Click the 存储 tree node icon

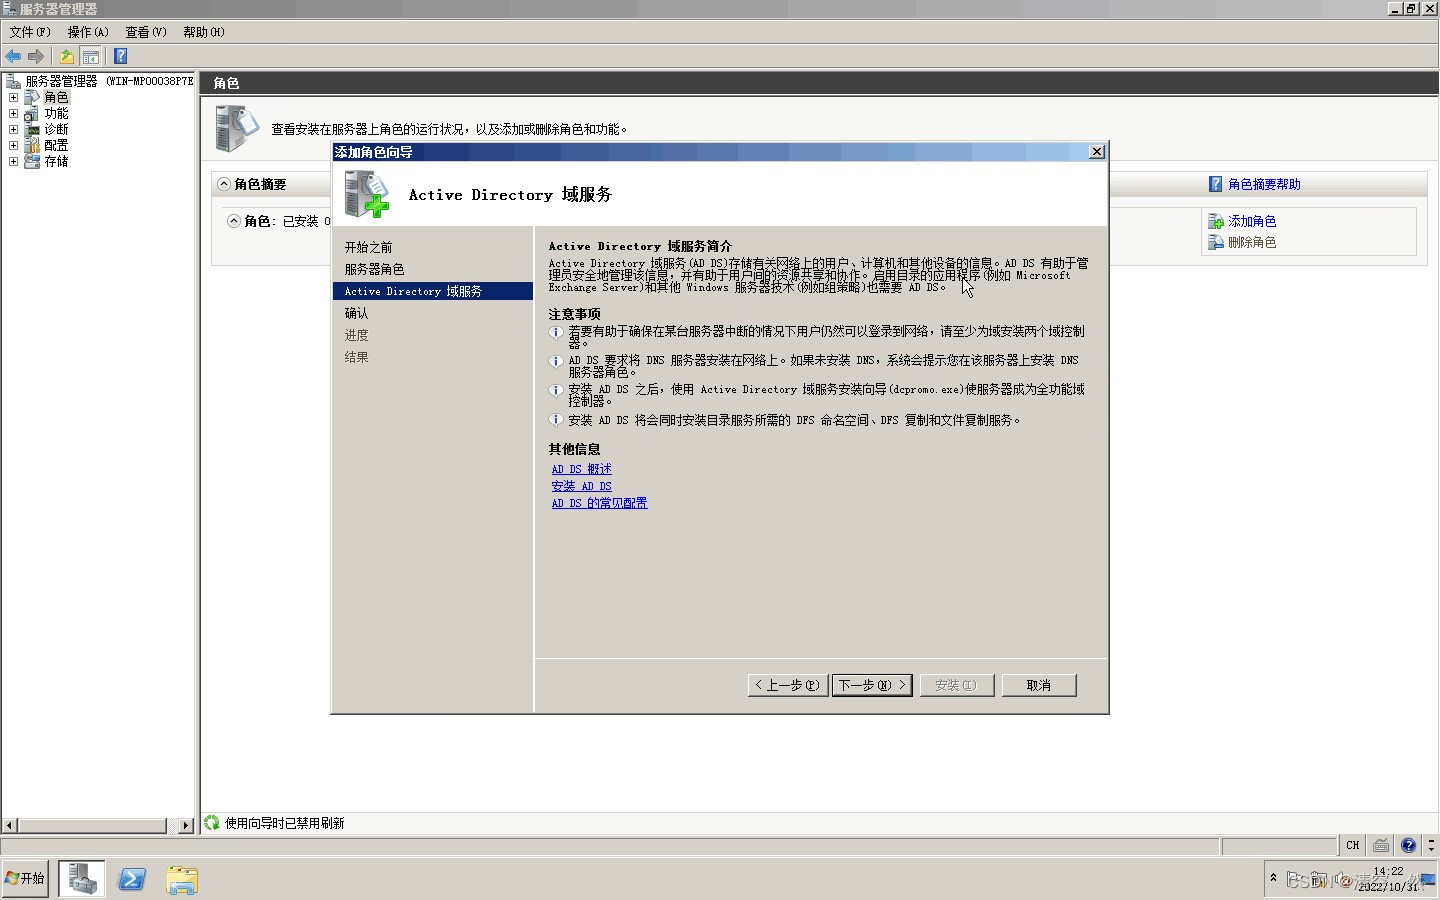tap(32, 161)
